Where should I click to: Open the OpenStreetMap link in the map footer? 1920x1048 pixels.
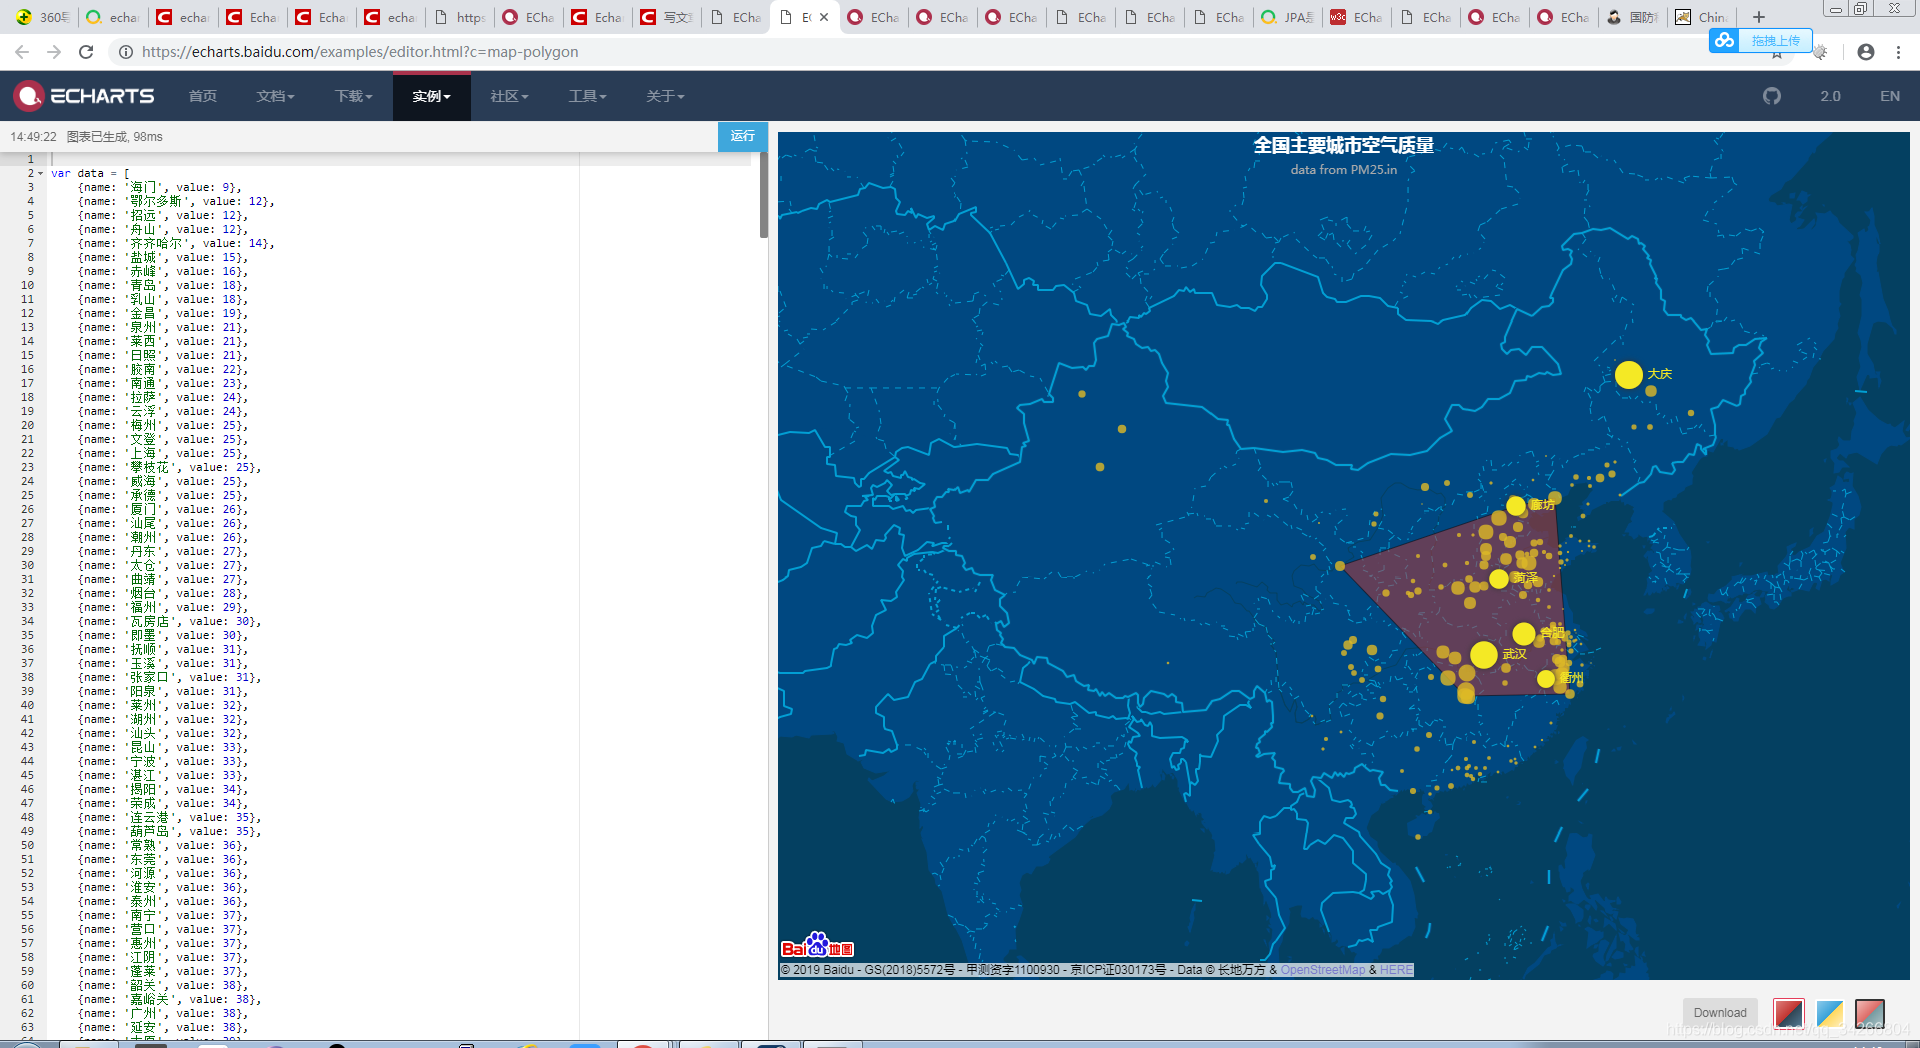point(1322,969)
